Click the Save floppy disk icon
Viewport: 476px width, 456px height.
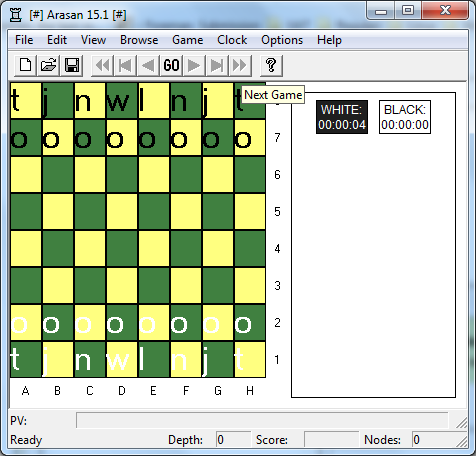click(x=72, y=65)
